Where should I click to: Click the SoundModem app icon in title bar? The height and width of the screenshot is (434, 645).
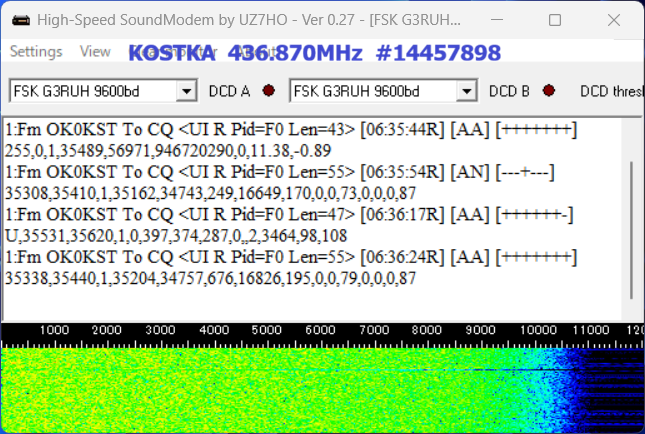[21, 20]
